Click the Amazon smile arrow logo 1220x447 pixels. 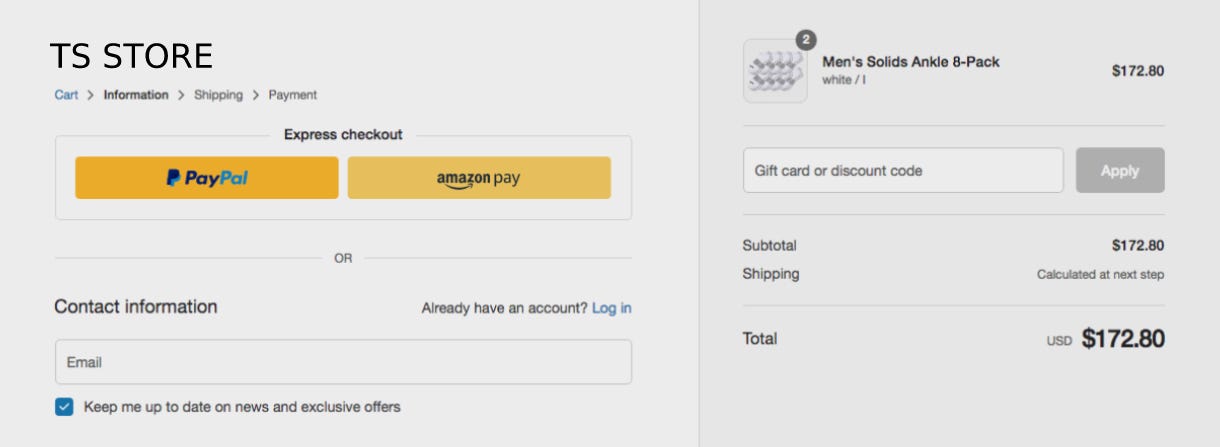463,186
